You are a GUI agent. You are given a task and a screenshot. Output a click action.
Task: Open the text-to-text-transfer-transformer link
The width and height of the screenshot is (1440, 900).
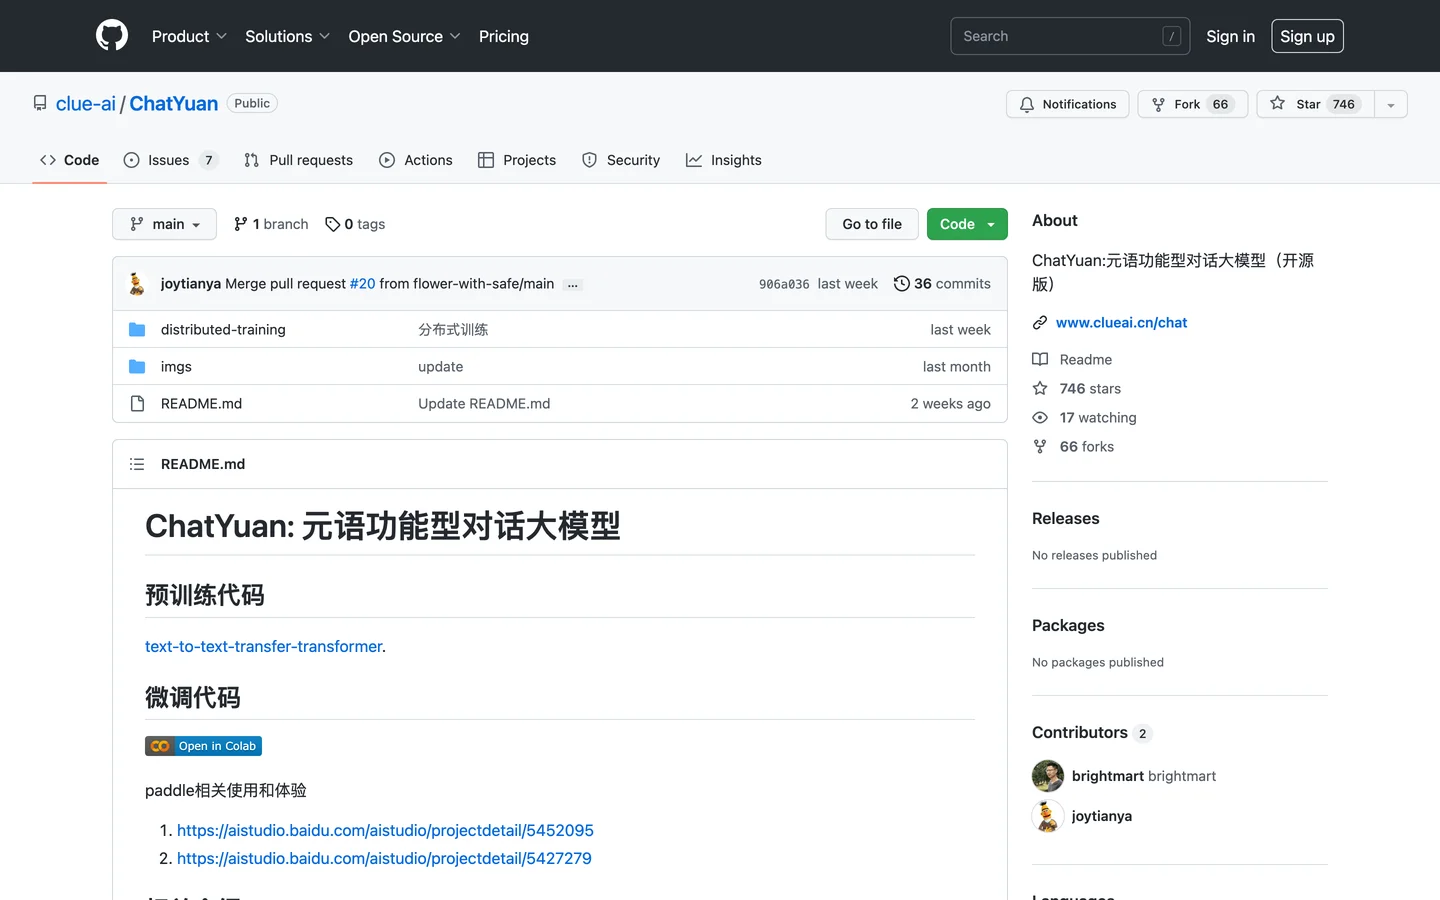pyautogui.click(x=263, y=646)
